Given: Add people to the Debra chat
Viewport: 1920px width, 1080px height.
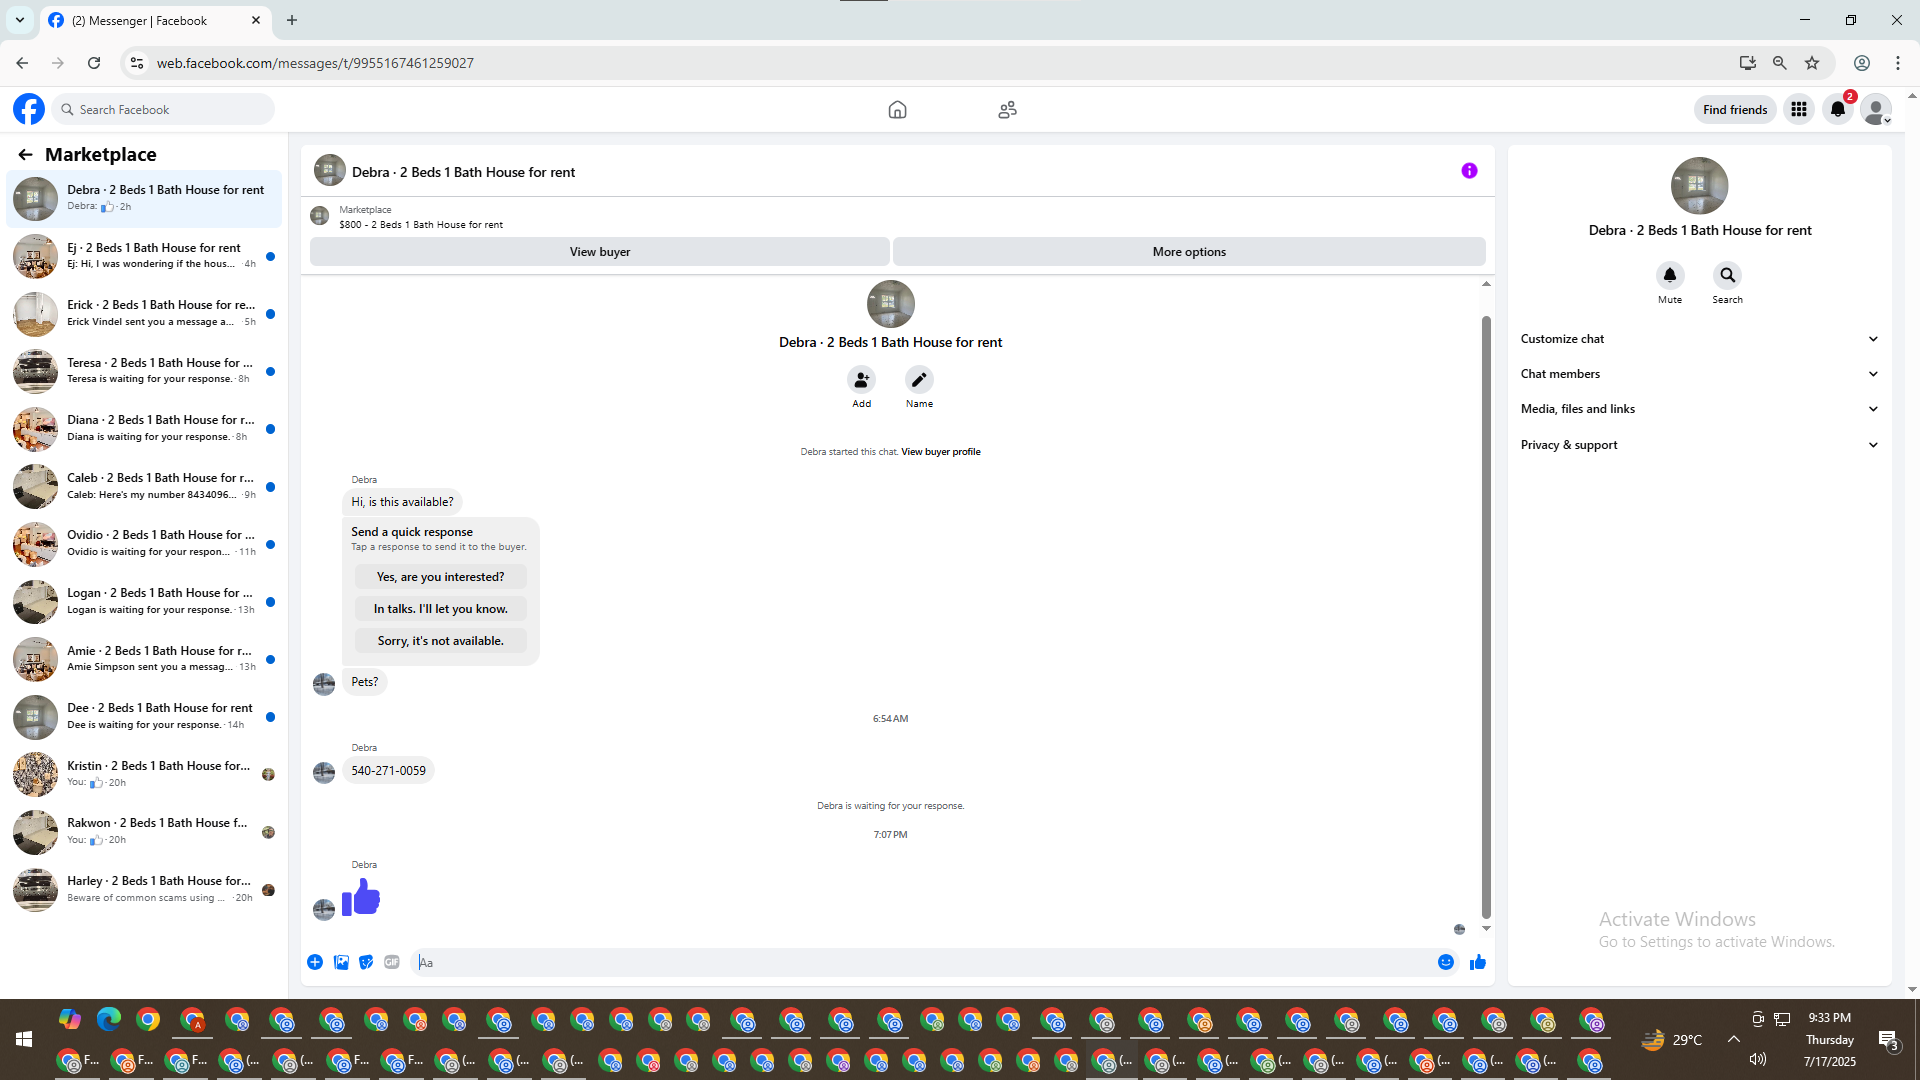Looking at the screenshot, I should pos(861,380).
